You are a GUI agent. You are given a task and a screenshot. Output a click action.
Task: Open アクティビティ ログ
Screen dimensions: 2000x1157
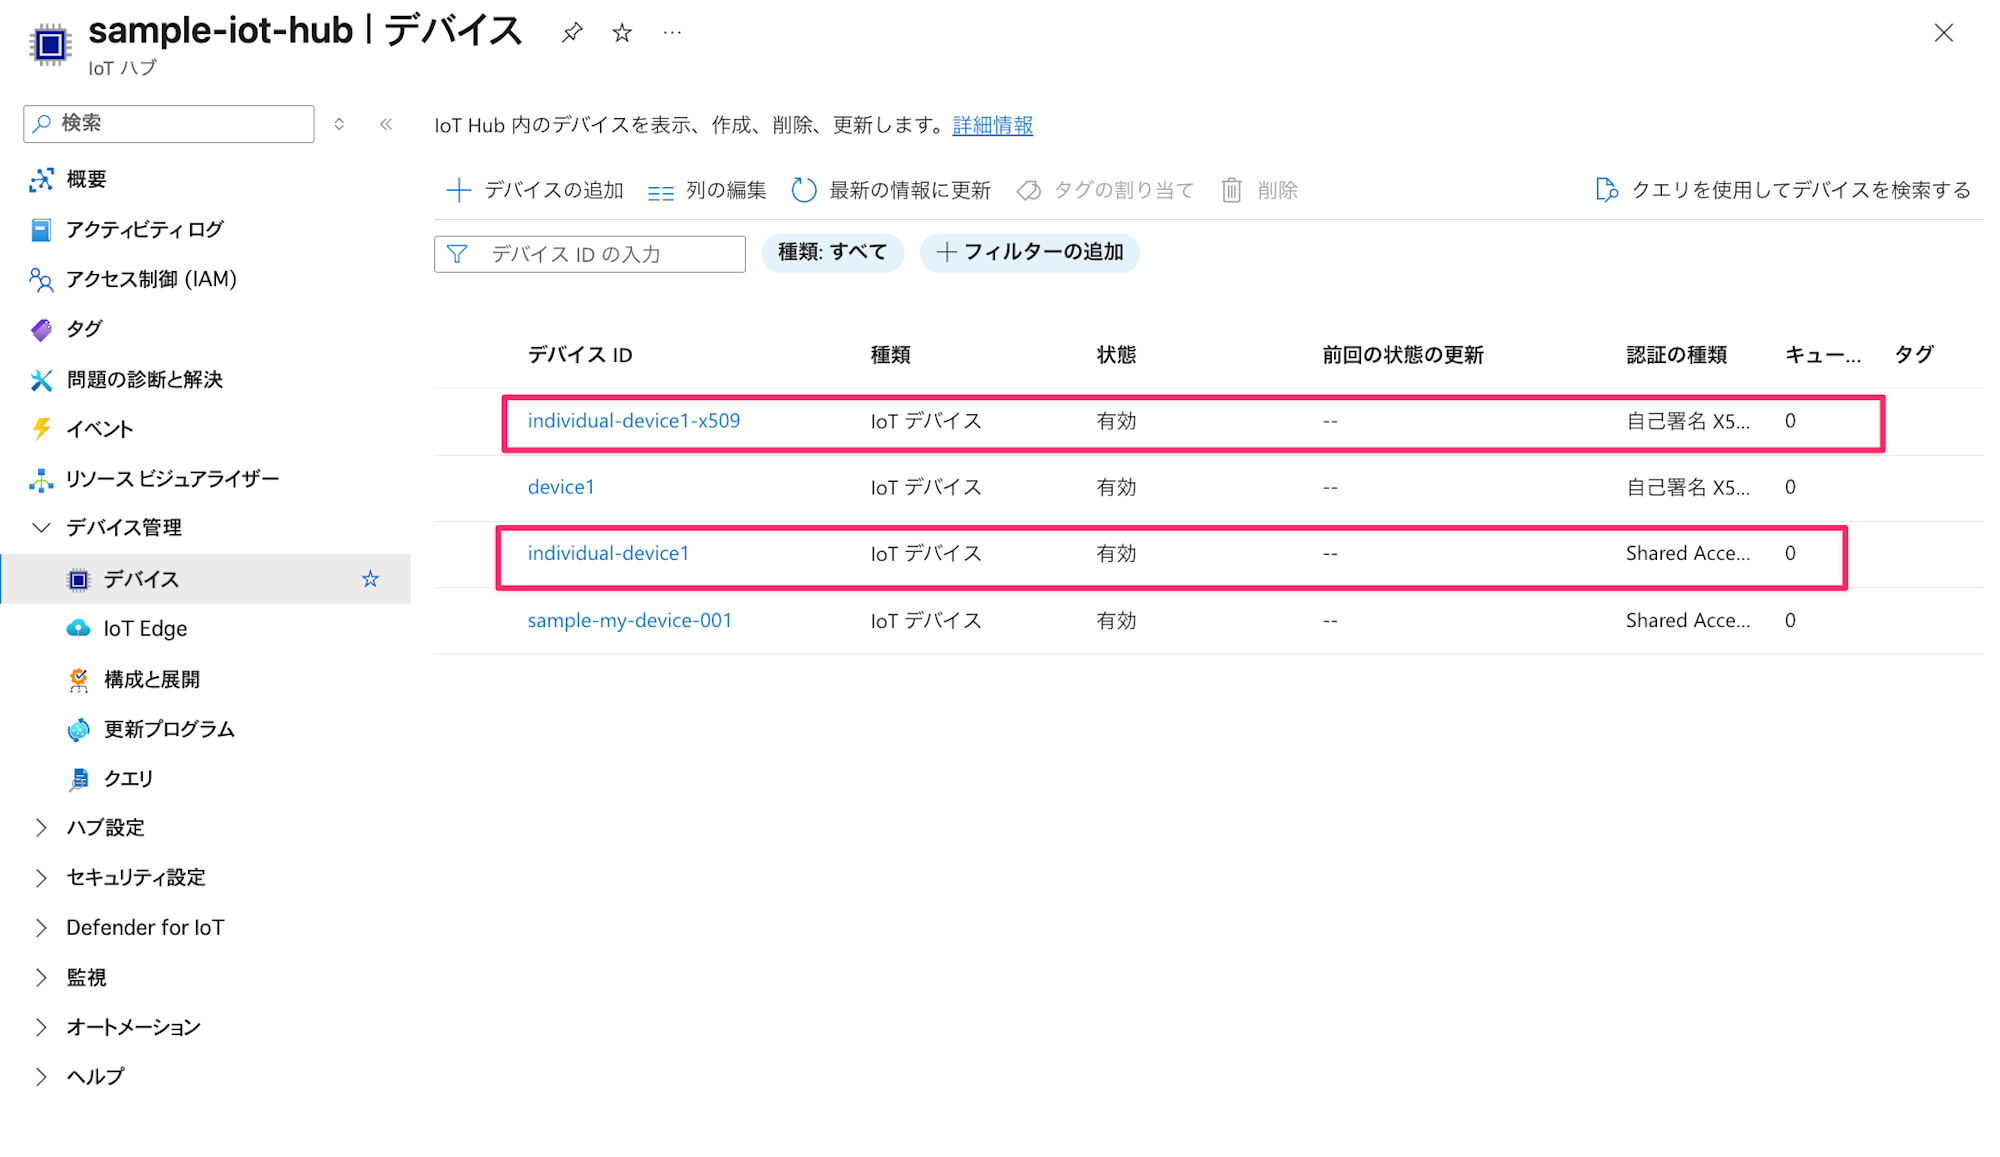[x=144, y=229]
